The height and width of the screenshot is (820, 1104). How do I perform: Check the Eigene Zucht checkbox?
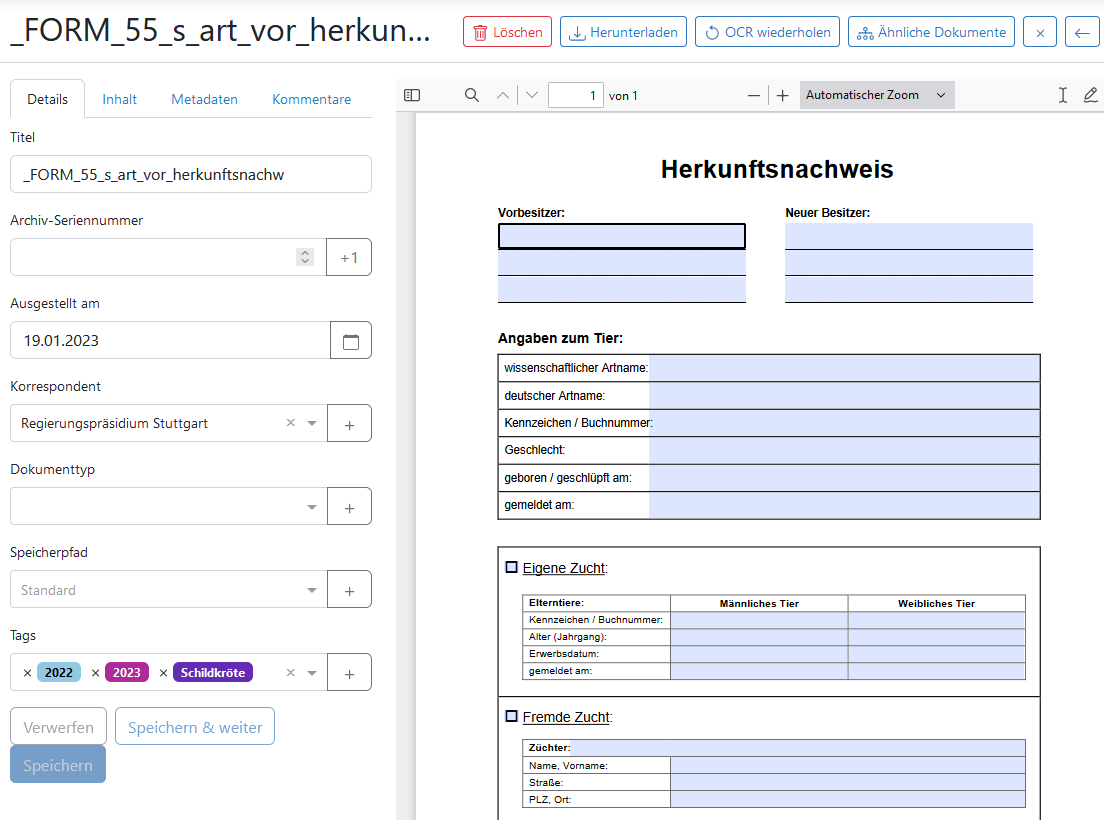pos(509,566)
